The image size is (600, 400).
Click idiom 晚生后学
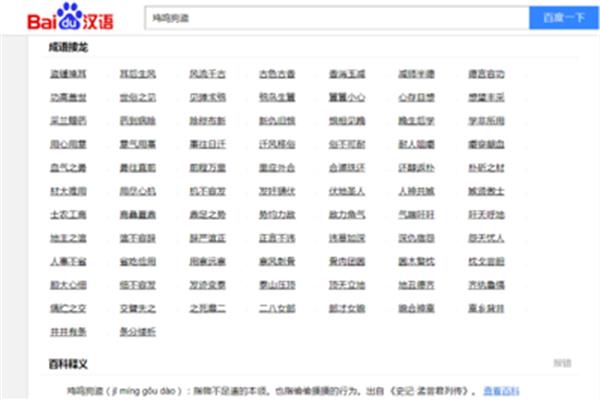tap(417, 121)
